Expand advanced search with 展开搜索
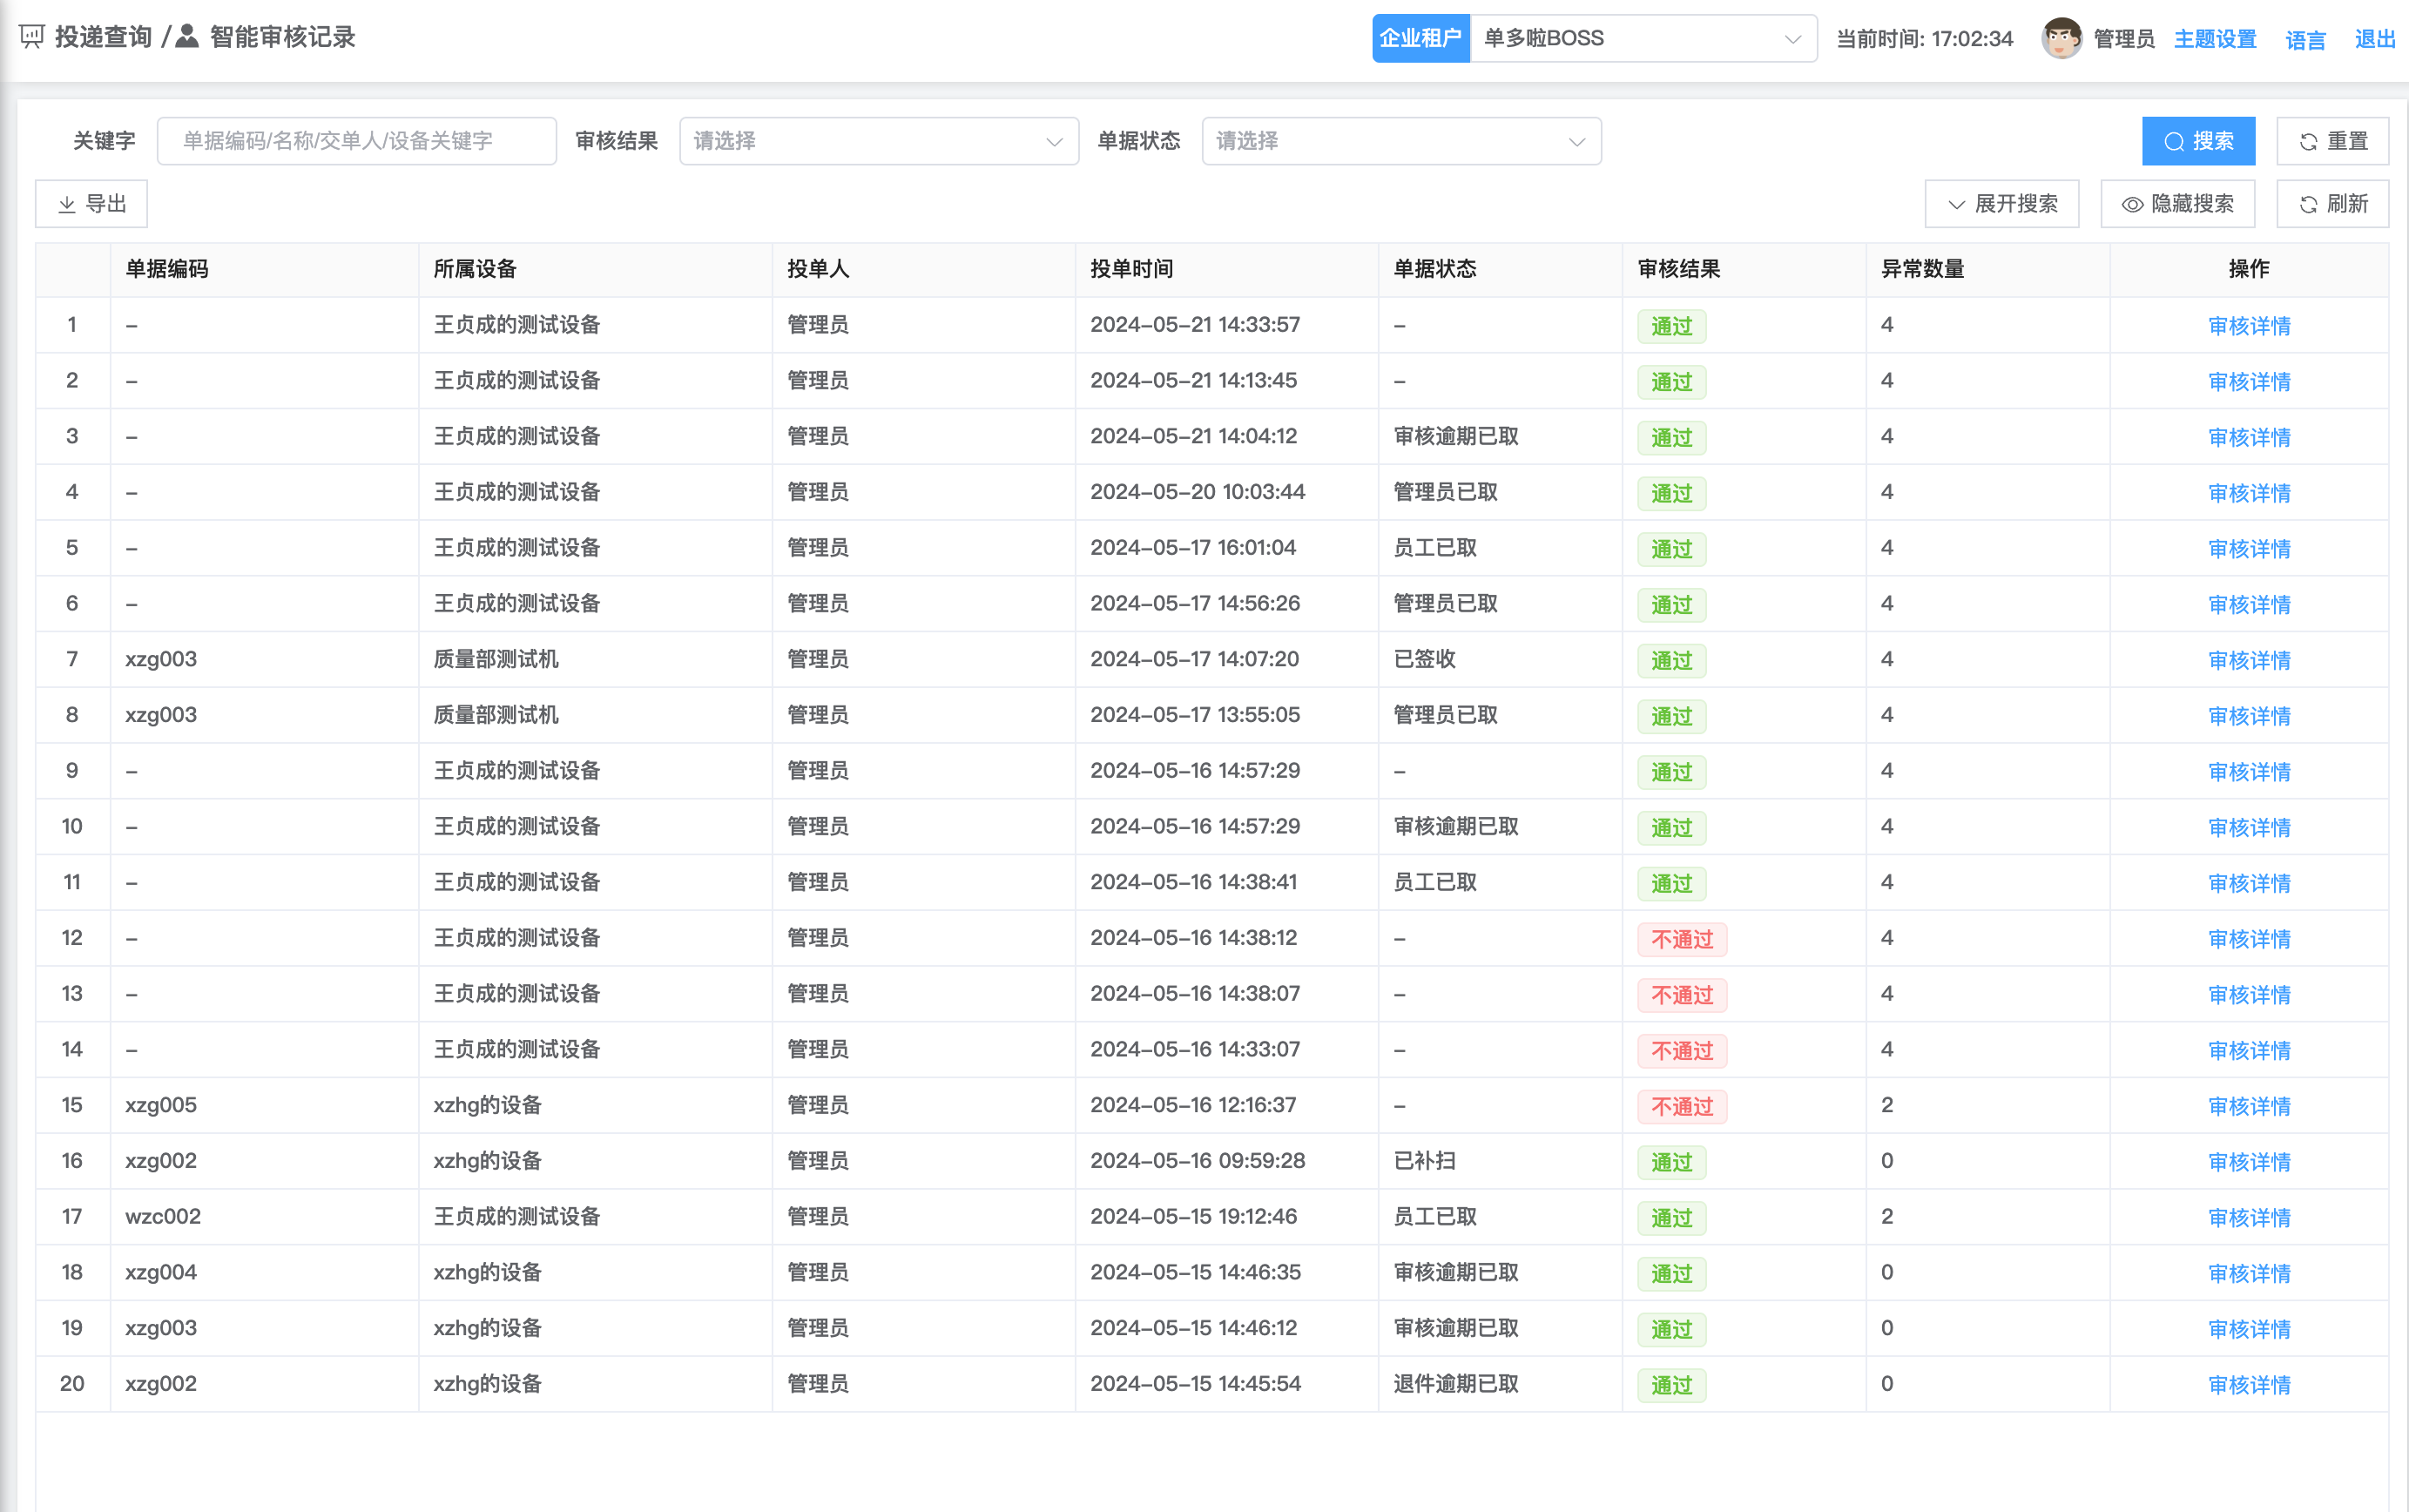Viewport: 2409px width, 1512px height. pyautogui.click(x=2001, y=204)
